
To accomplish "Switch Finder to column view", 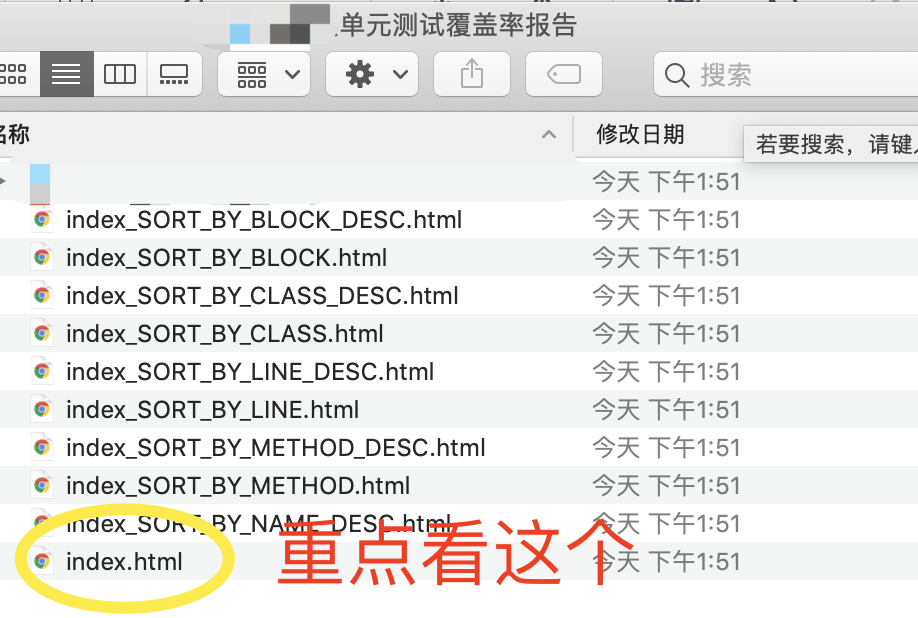I will [120, 73].
